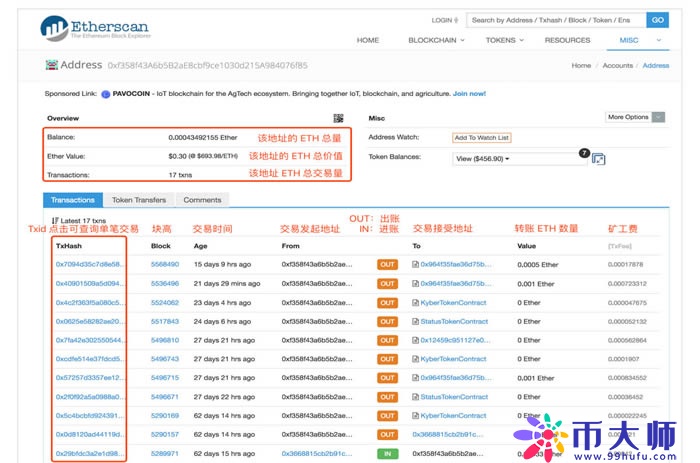Screen dimensions: 700x463
Task: Open the Home breadcrumb link
Action: click(x=581, y=66)
